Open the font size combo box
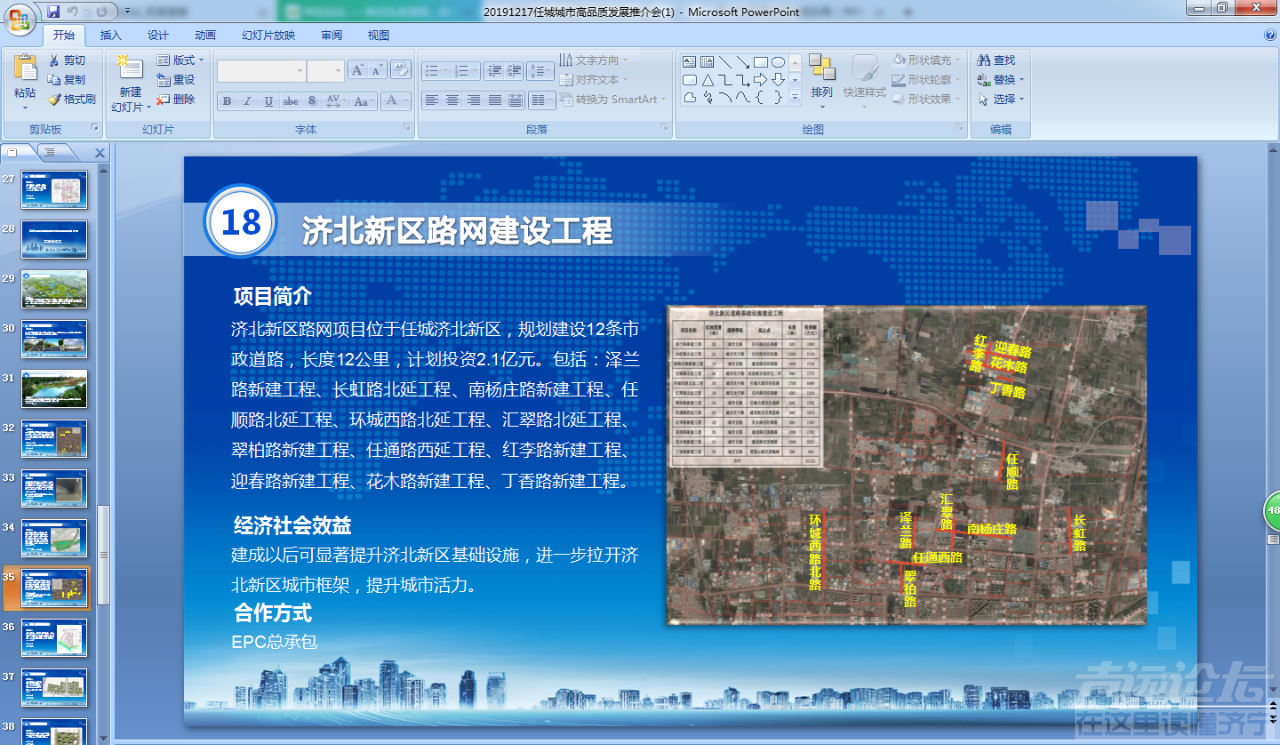The width and height of the screenshot is (1280, 745). tap(325, 71)
